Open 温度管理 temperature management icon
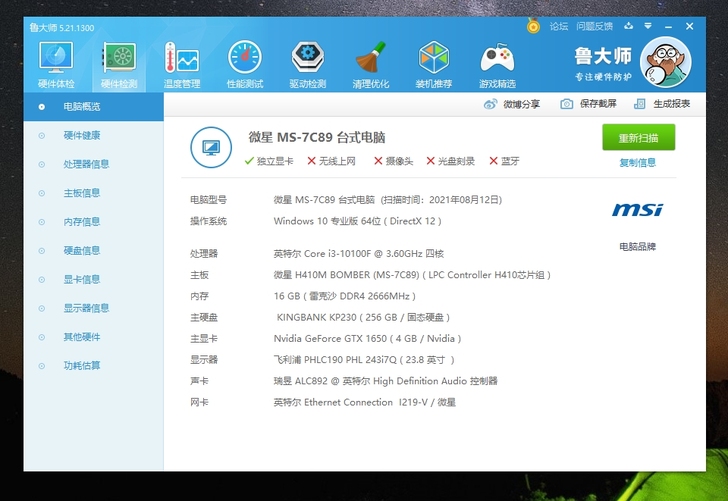Viewport: 728px width, 501px height. tap(182, 65)
